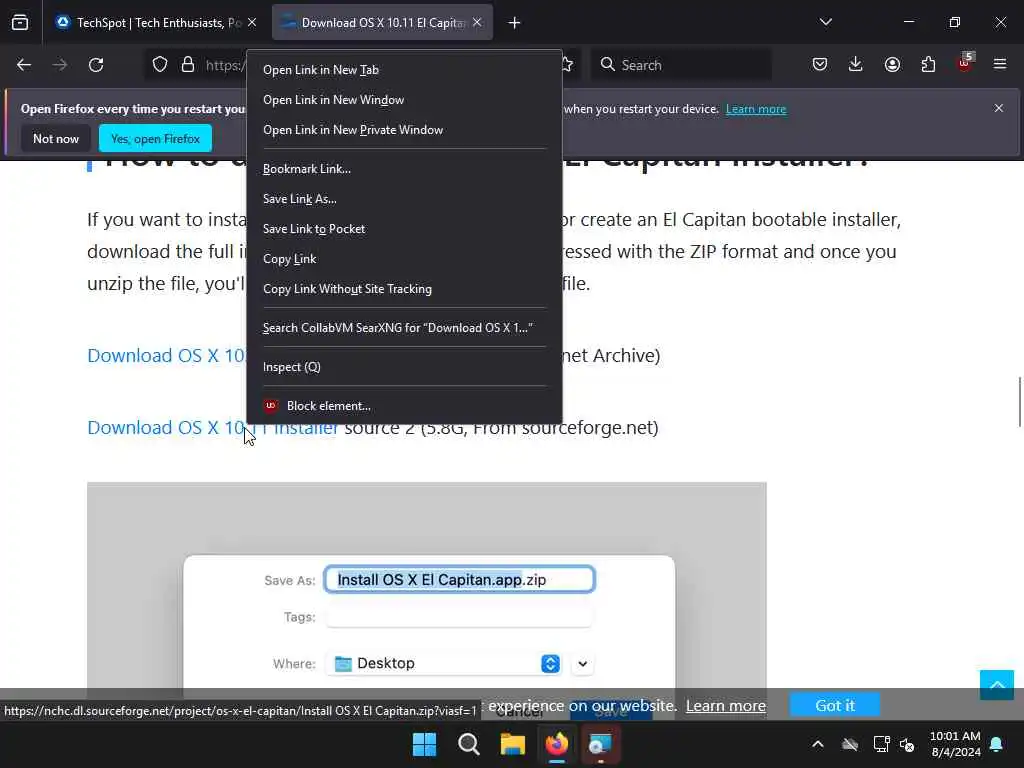Open extensions puzzle icon
1024x768 pixels.
(928, 65)
